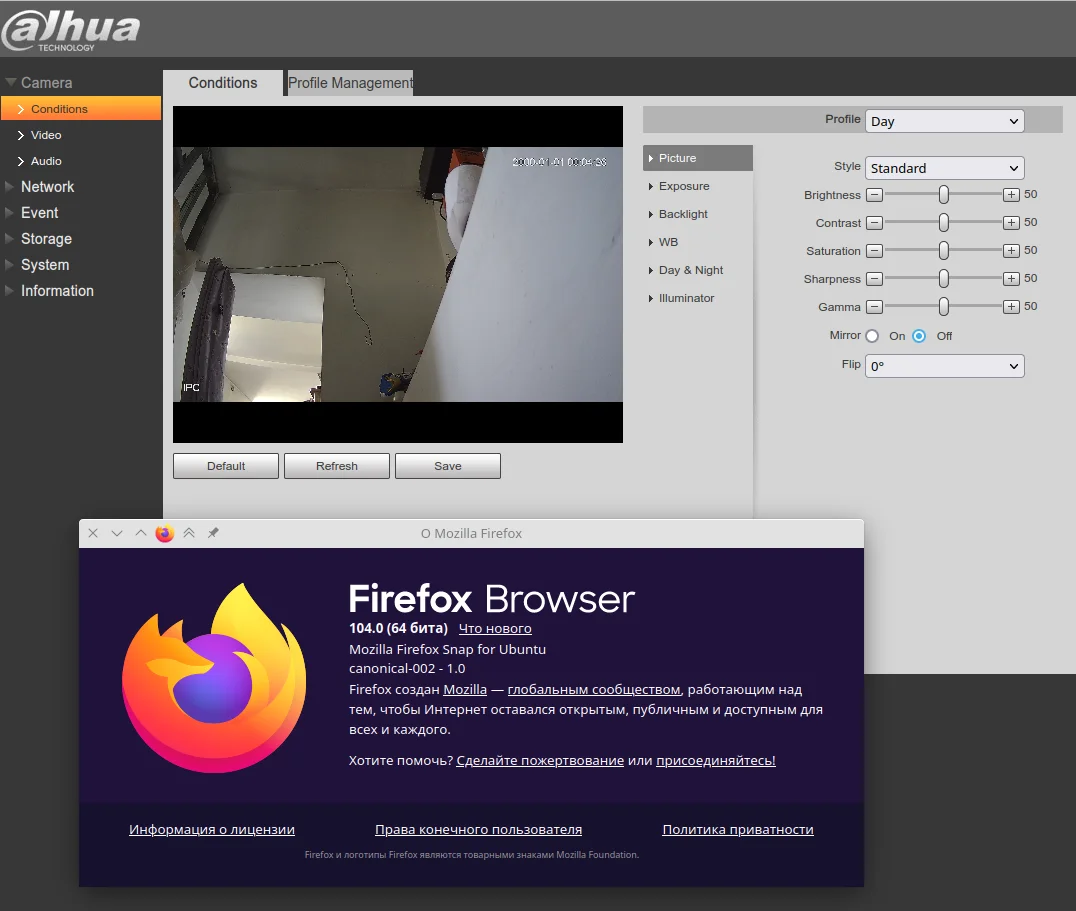Open the Profile dropdown showing Day
This screenshot has width=1076, height=911.
944,121
